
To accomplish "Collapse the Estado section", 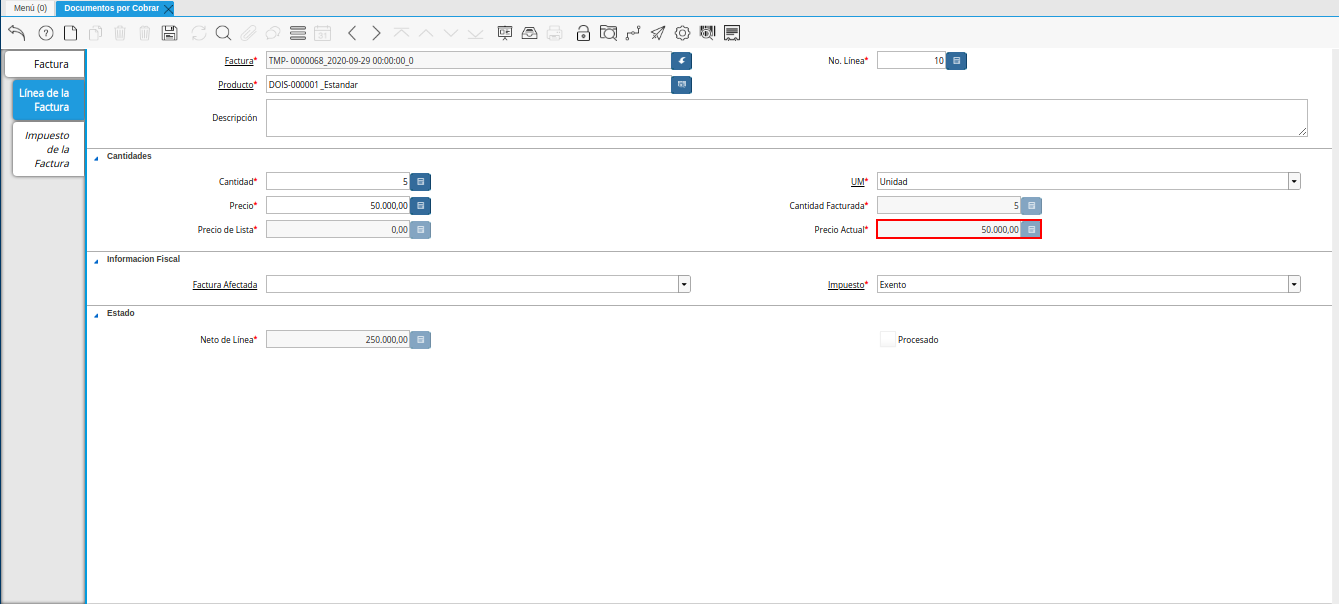I will [96, 314].
